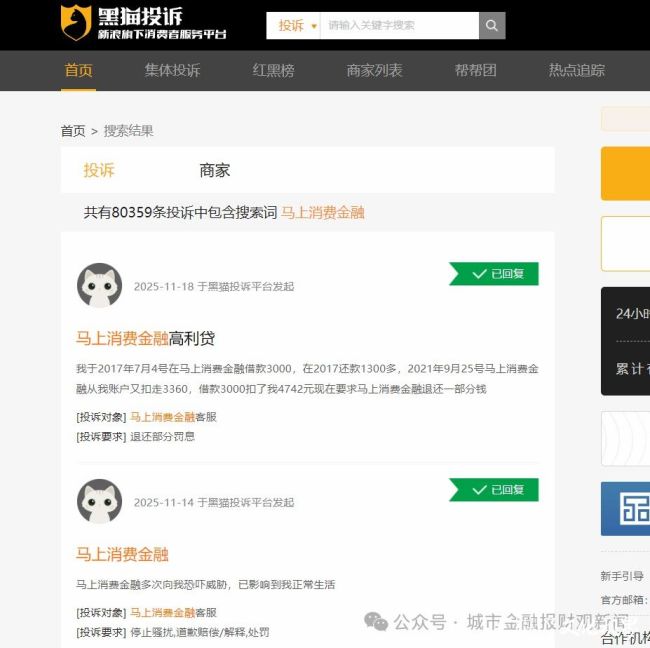Select the 投诉 results tab
The height and width of the screenshot is (648, 650).
point(99,170)
